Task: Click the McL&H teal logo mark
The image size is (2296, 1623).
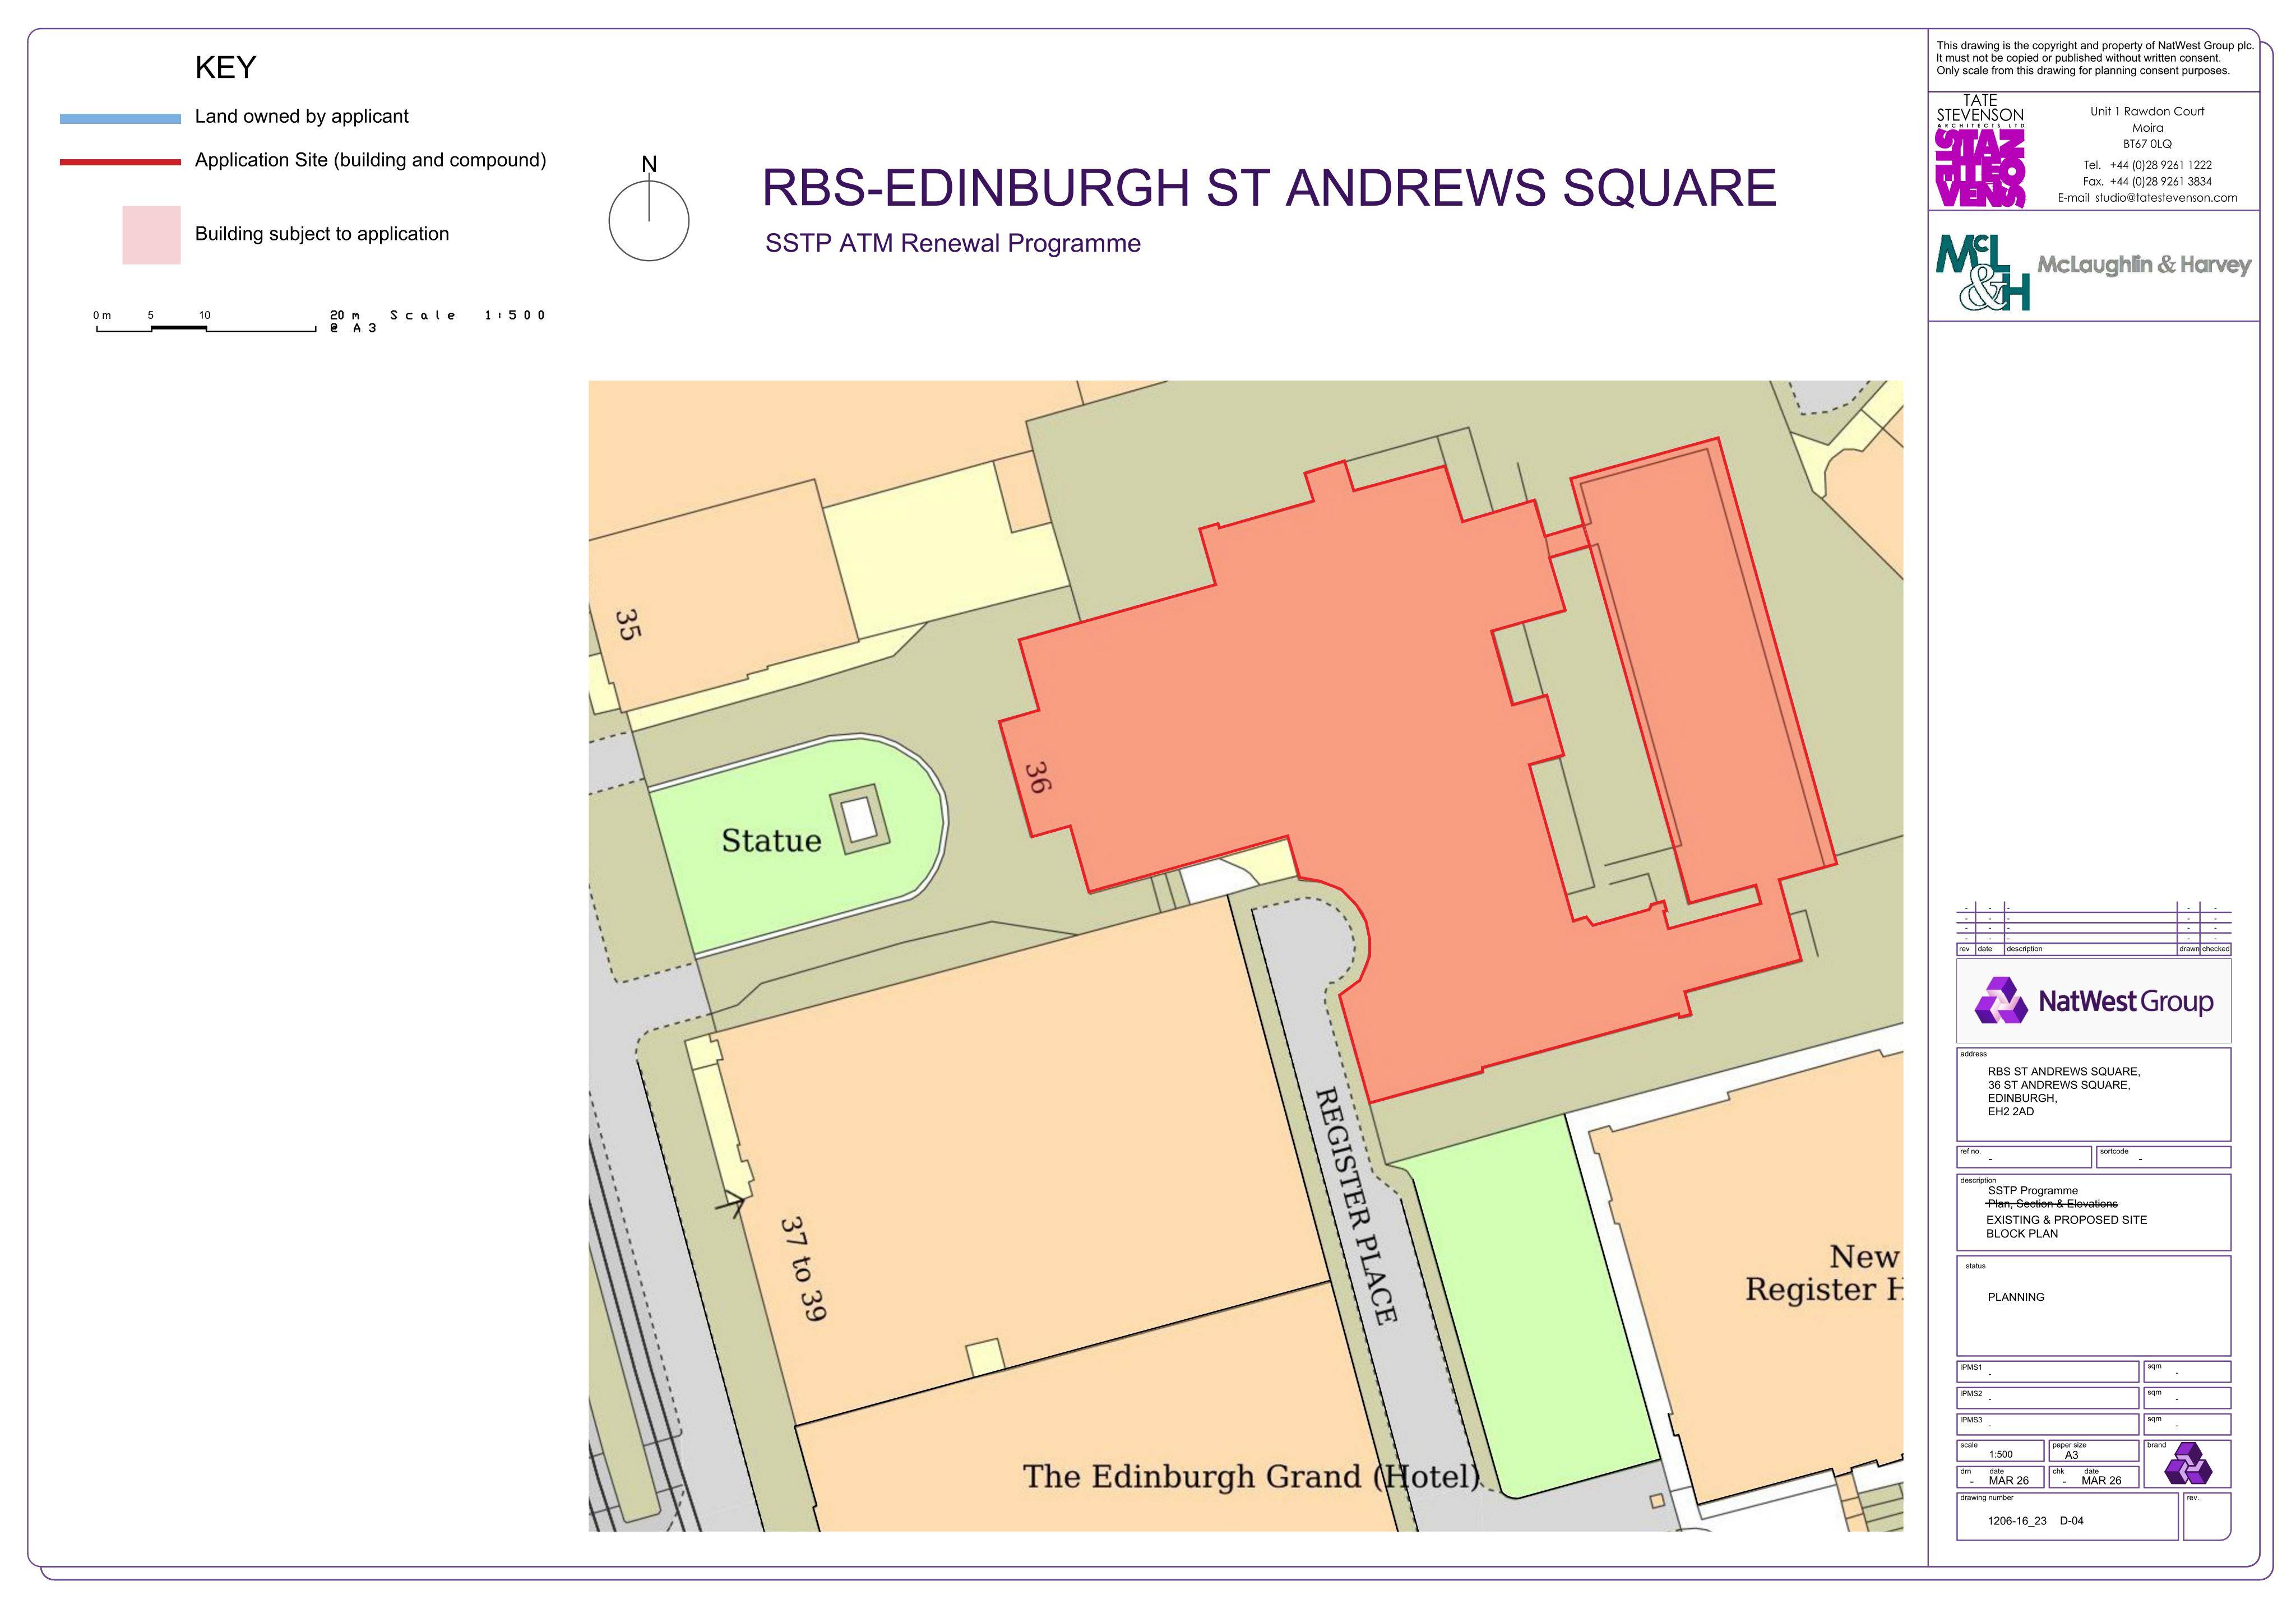Action: 1983,272
